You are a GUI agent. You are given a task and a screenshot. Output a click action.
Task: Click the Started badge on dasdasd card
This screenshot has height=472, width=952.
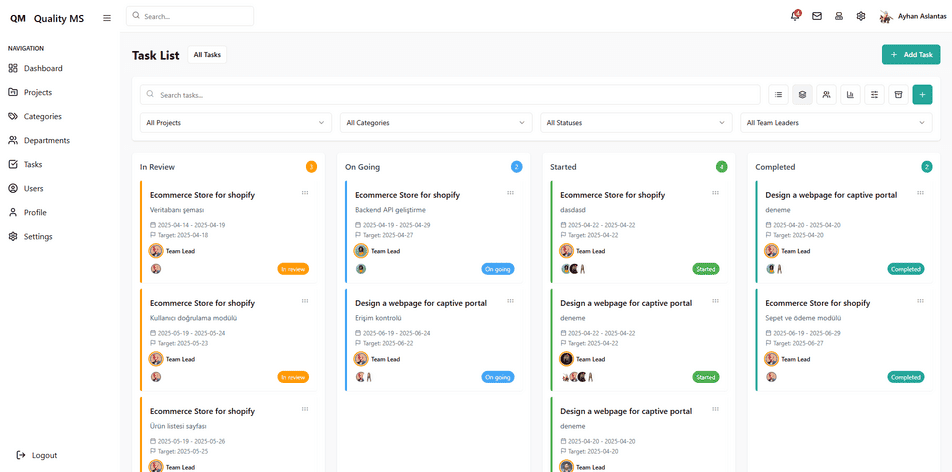click(706, 268)
